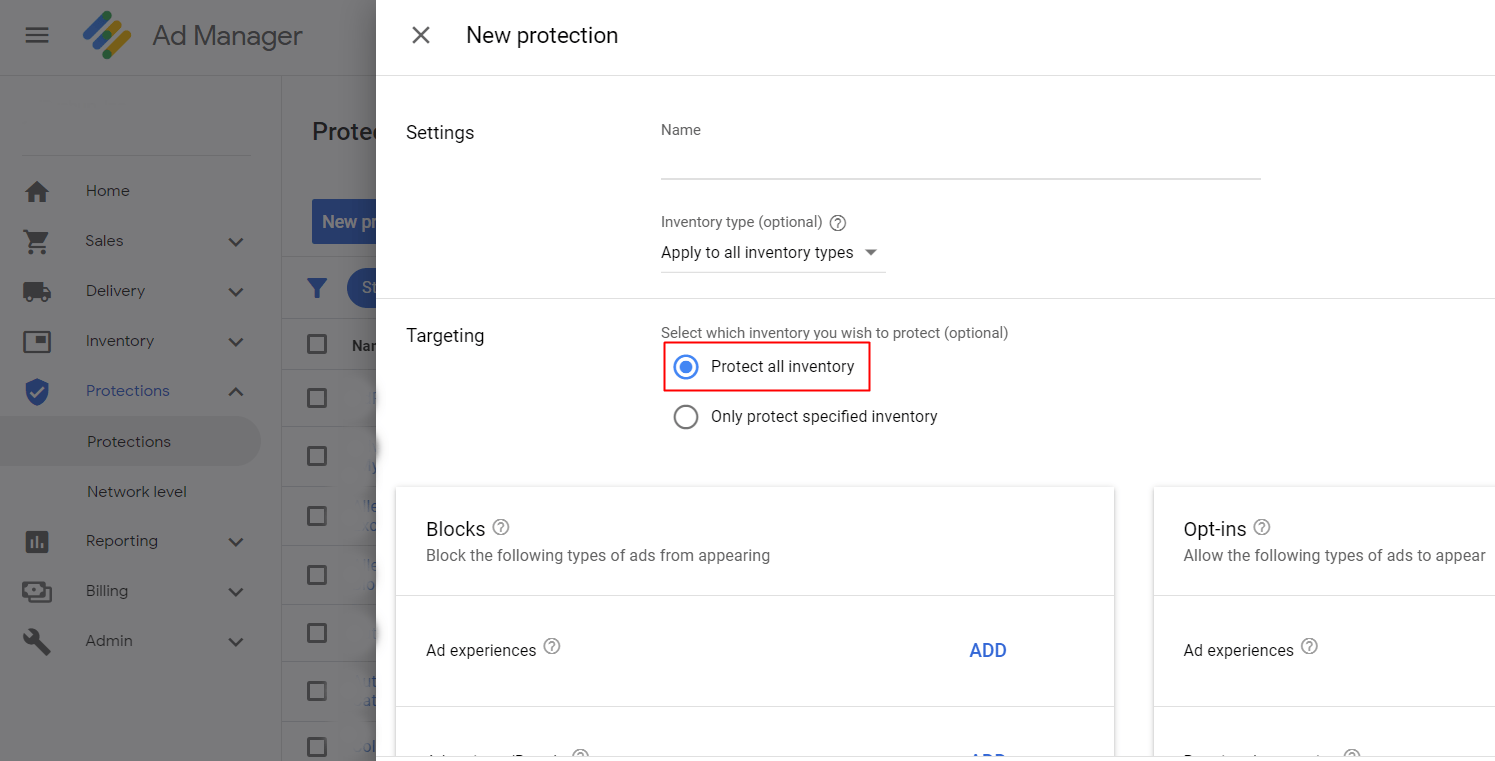Go to the Protections submenu item
This screenshot has width=1495, height=761.
pos(129,442)
